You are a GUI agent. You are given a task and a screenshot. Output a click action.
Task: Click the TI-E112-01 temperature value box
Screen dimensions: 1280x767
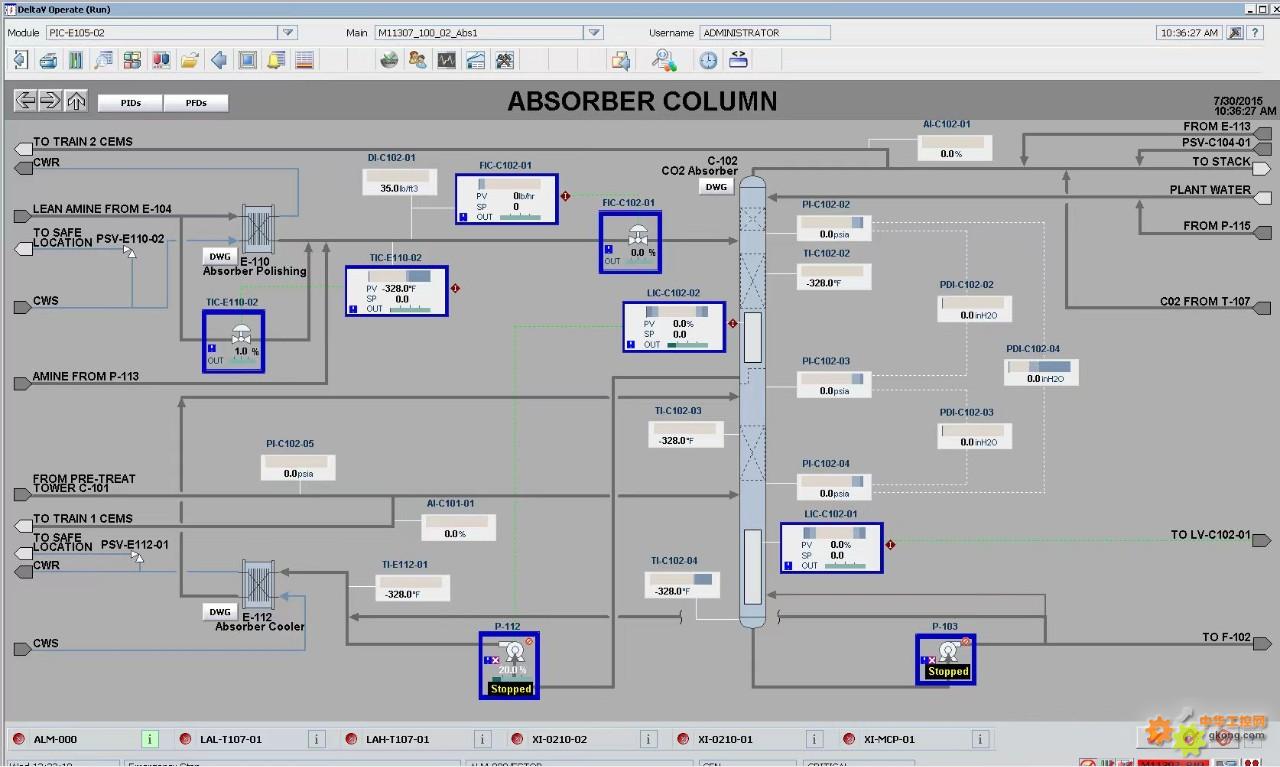click(x=412, y=588)
